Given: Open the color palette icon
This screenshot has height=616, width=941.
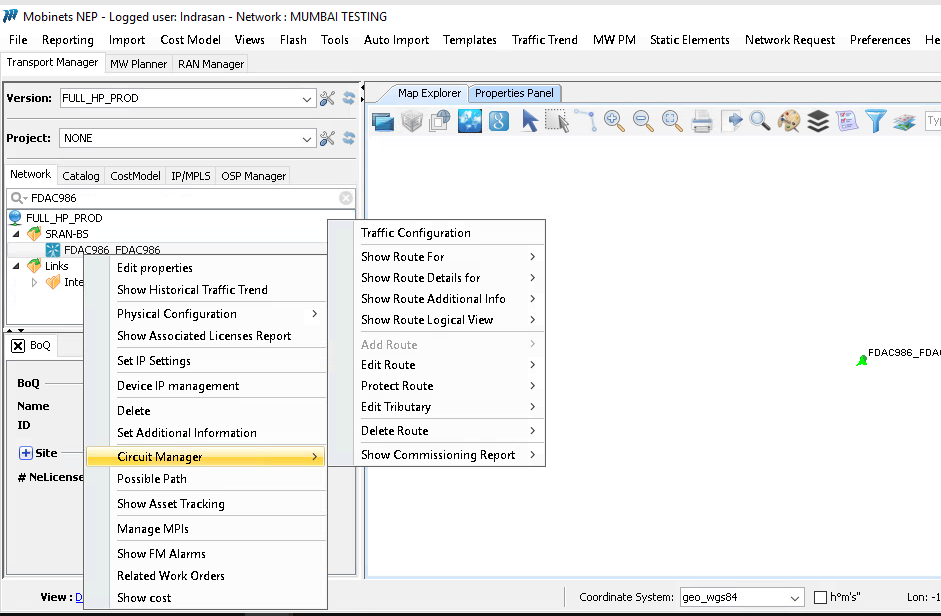Looking at the screenshot, I should [789, 121].
